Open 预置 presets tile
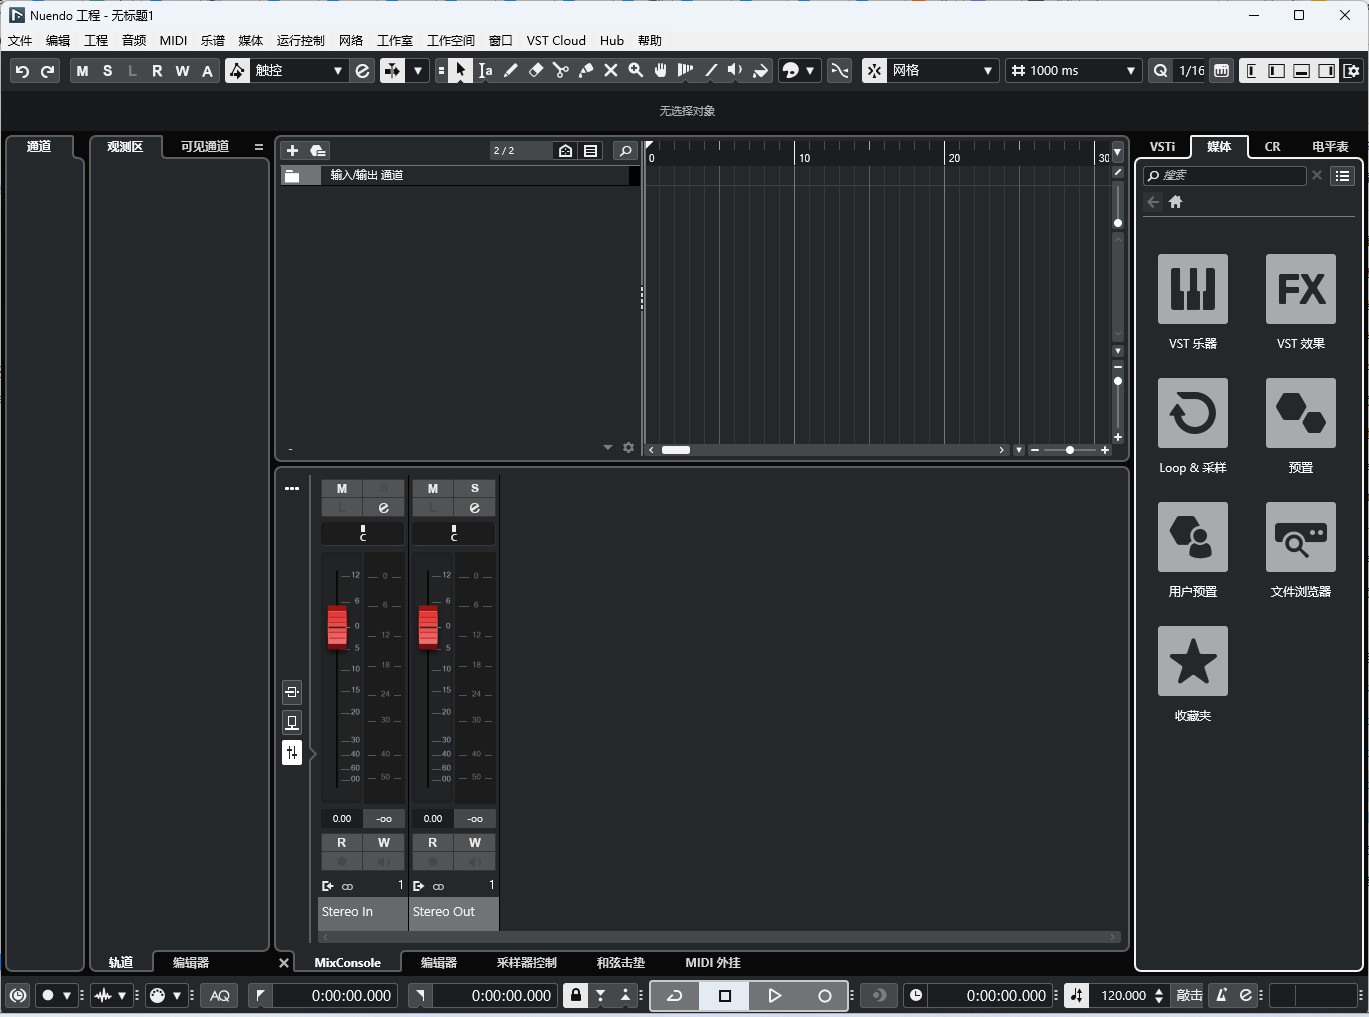 [x=1301, y=413]
